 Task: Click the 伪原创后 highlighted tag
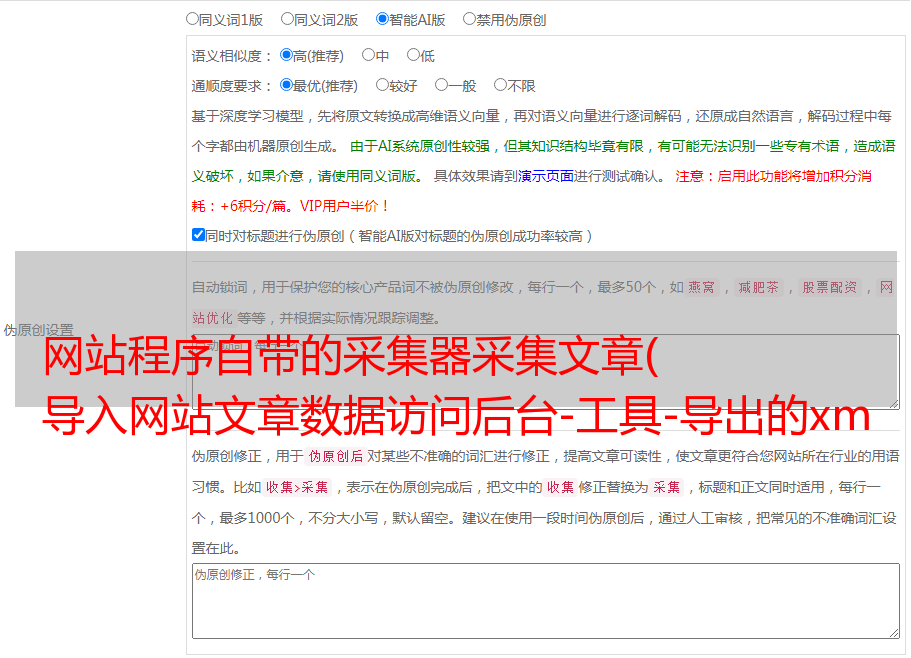pyautogui.click(x=336, y=456)
